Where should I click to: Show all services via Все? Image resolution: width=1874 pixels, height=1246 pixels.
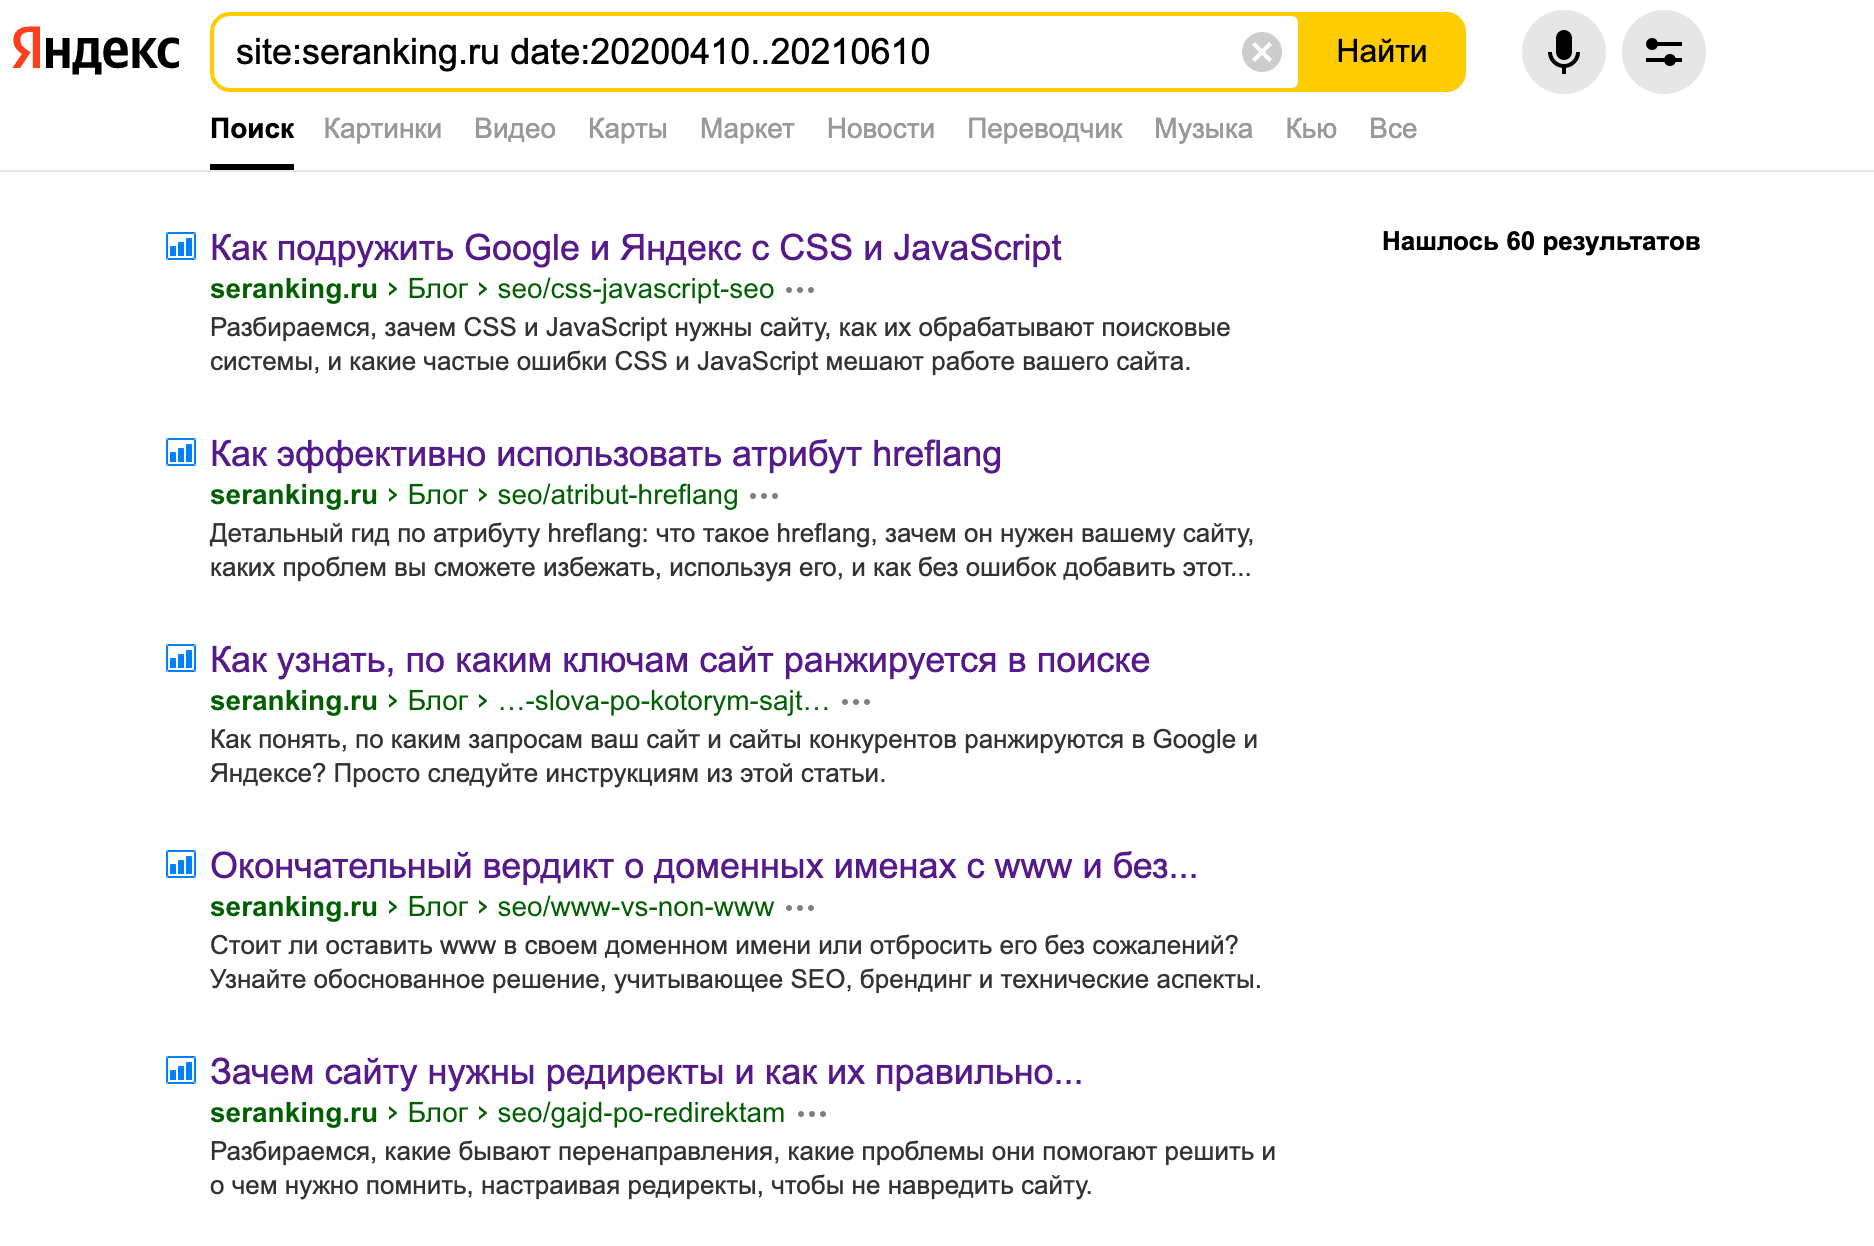click(1393, 129)
